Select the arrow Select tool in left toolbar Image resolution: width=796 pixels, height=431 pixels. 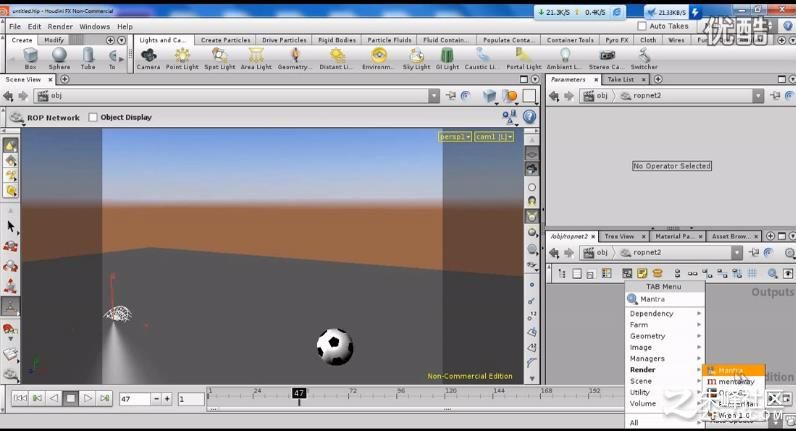11,226
